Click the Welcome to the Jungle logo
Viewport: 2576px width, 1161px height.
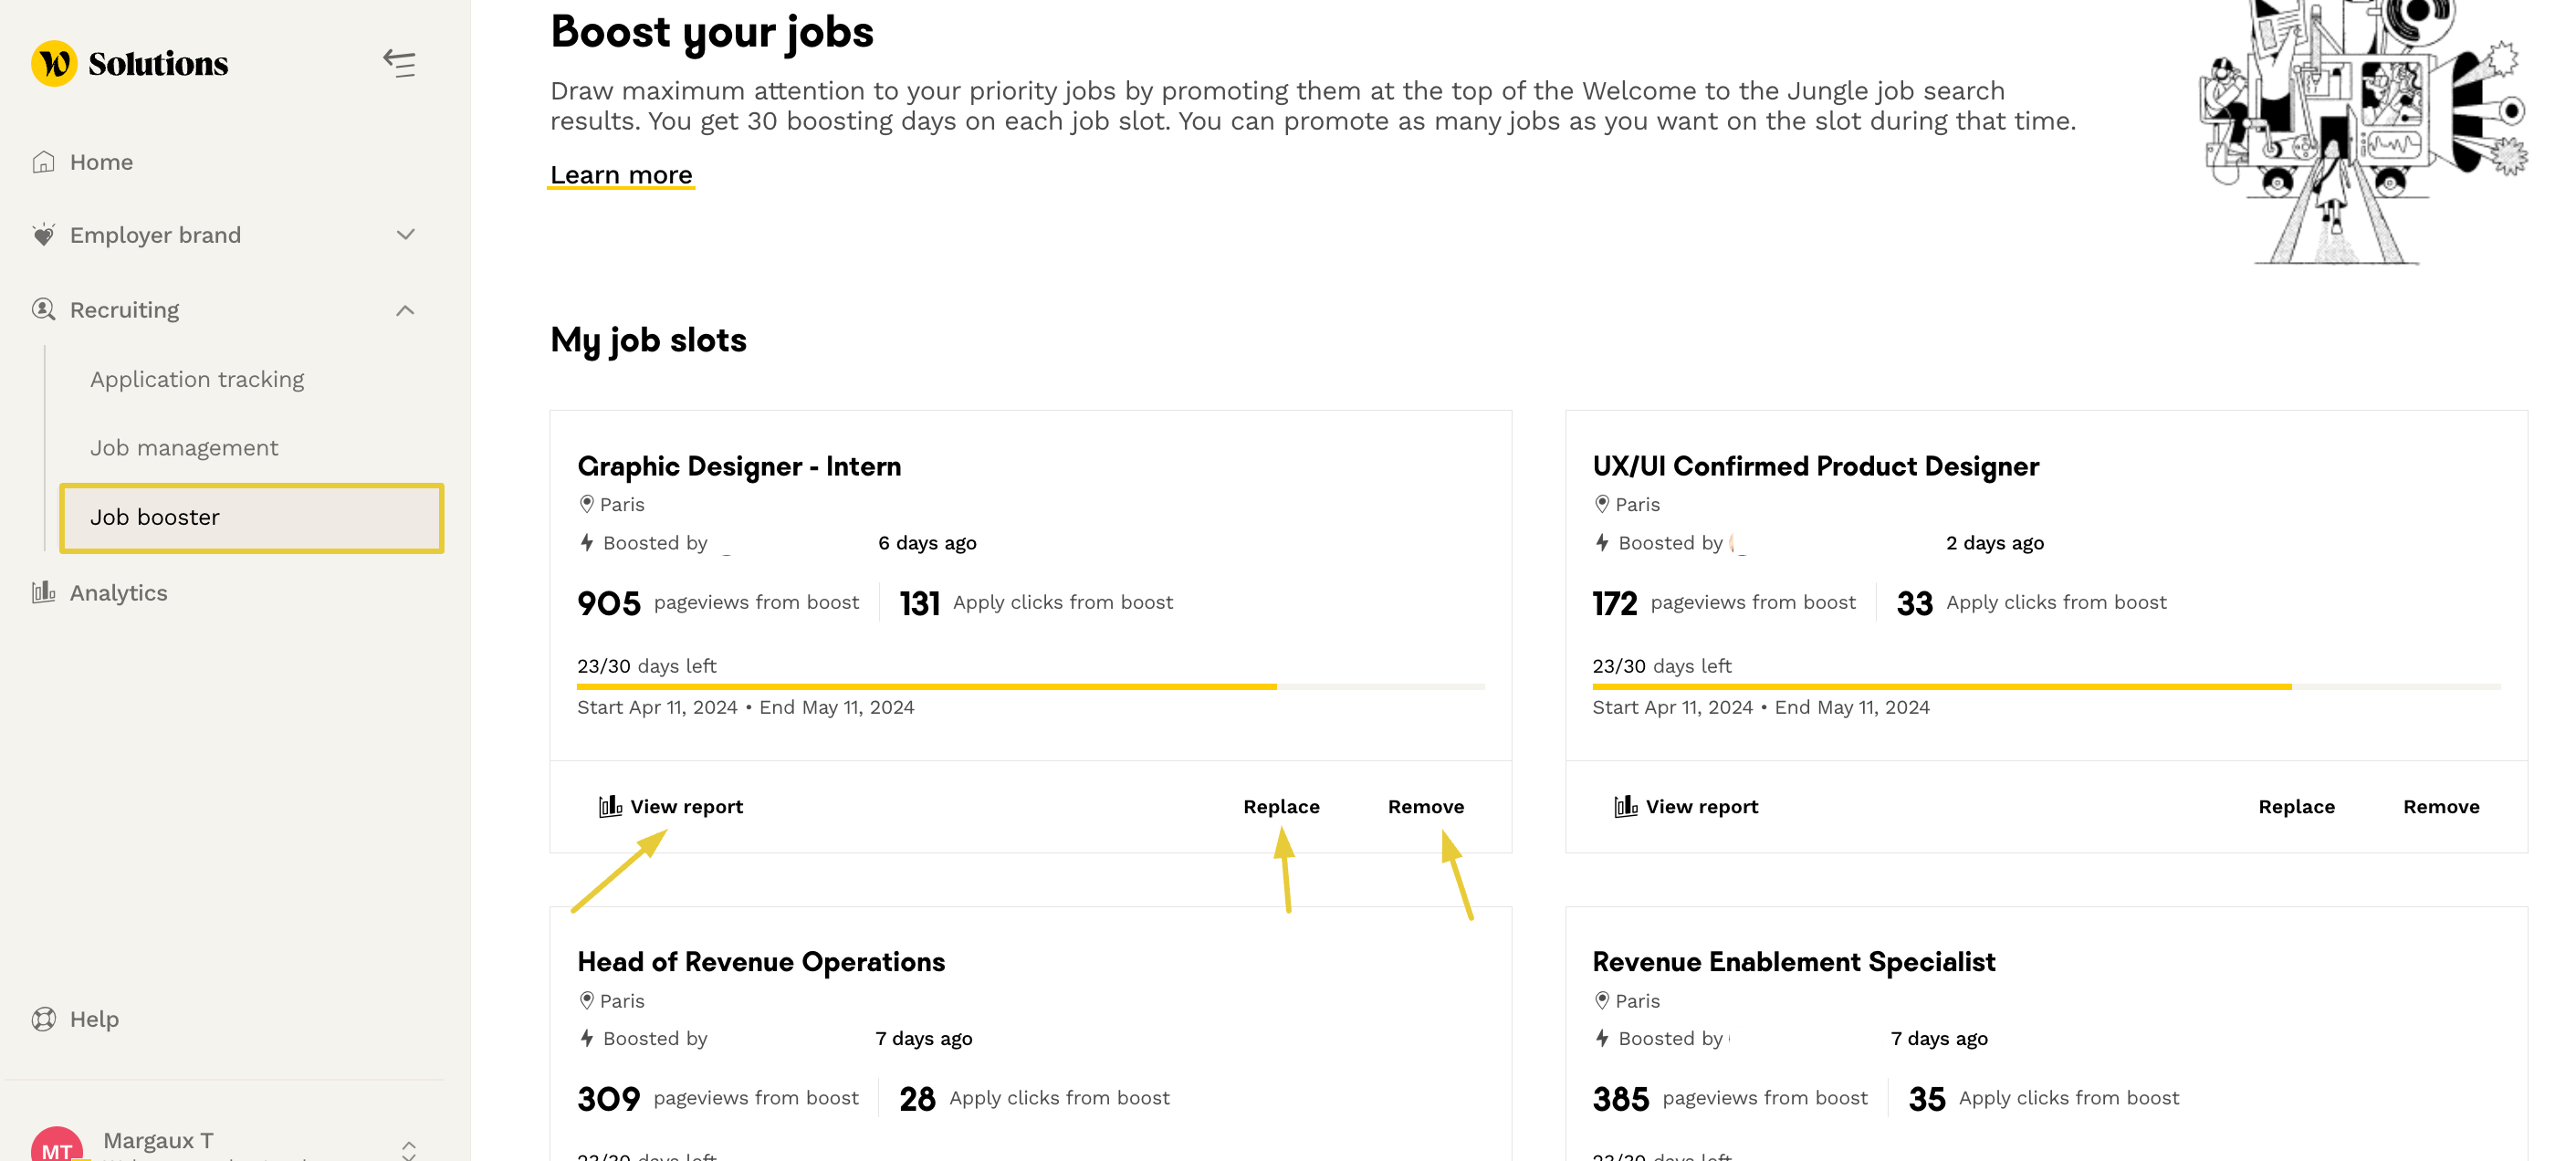[x=54, y=64]
